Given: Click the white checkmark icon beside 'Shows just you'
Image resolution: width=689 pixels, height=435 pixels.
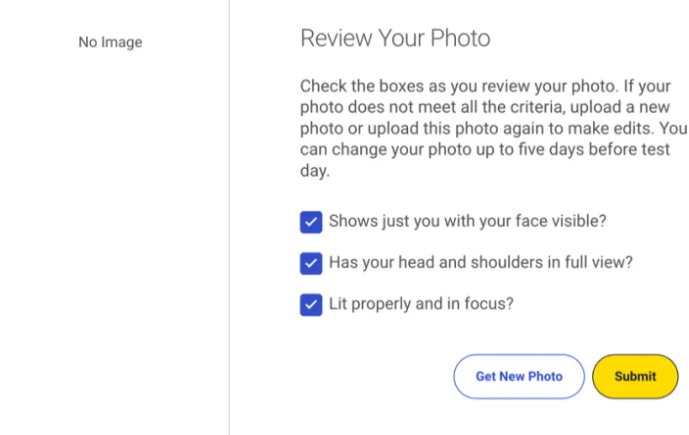Looking at the screenshot, I should pyautogui.click(x=311, y=222).
